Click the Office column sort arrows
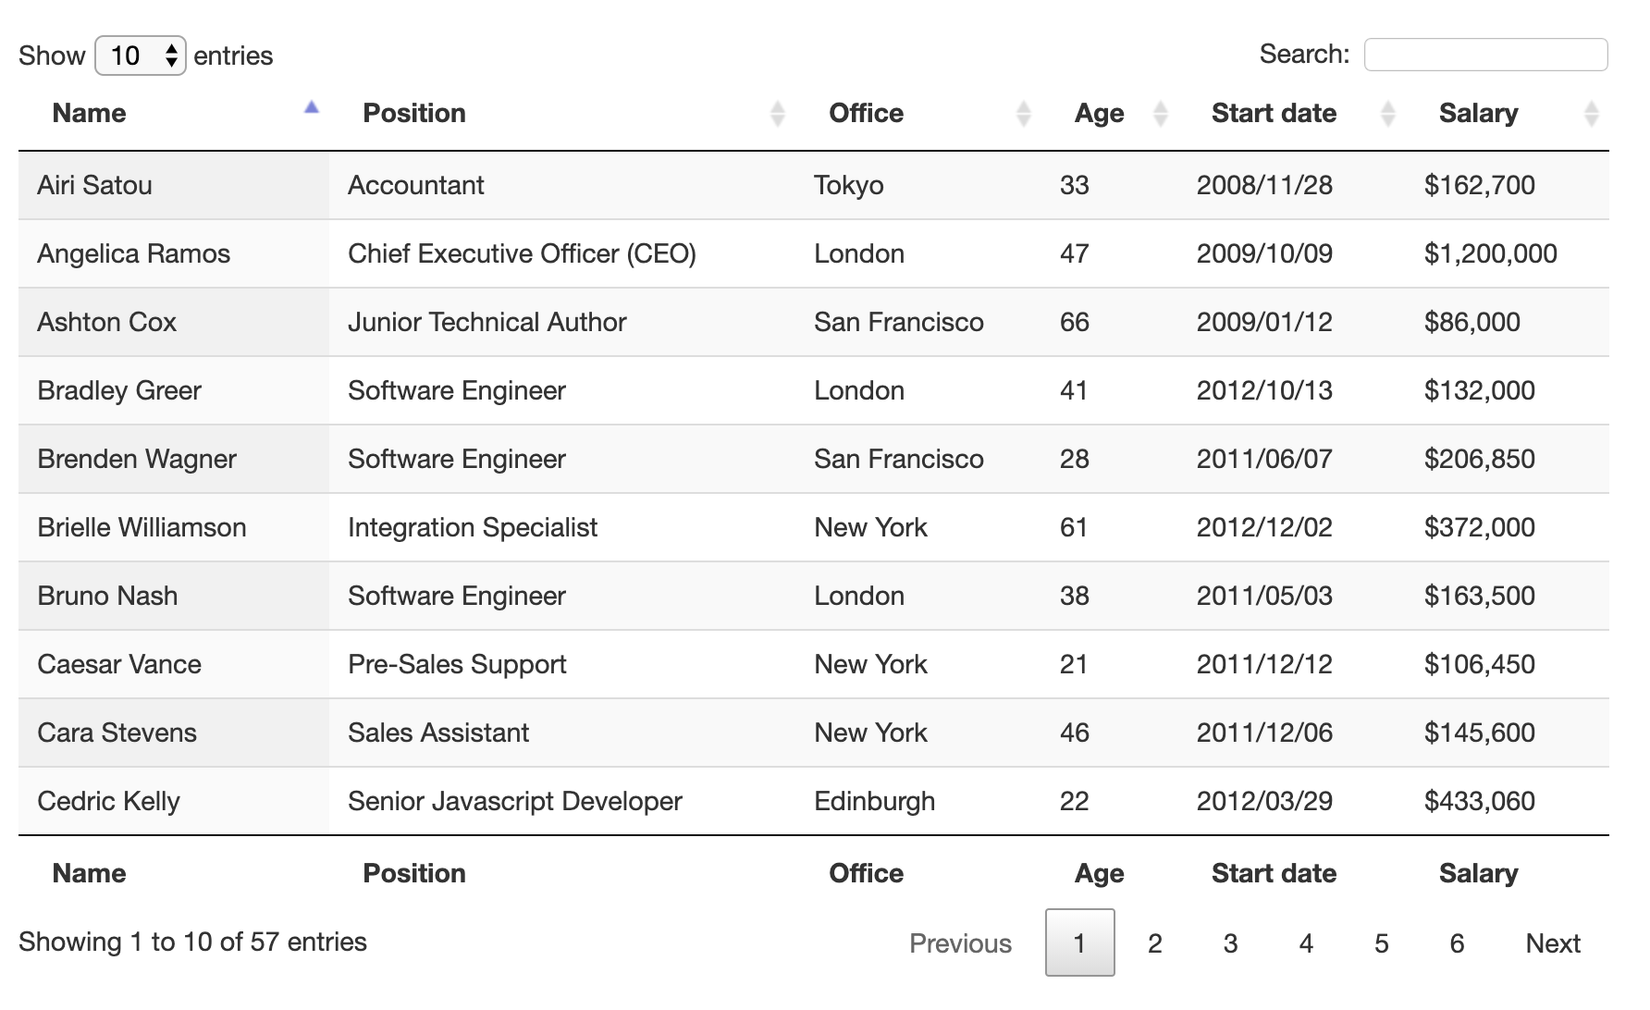This screenshot has width=1650, height=1010. click(x=1023, y=114)
